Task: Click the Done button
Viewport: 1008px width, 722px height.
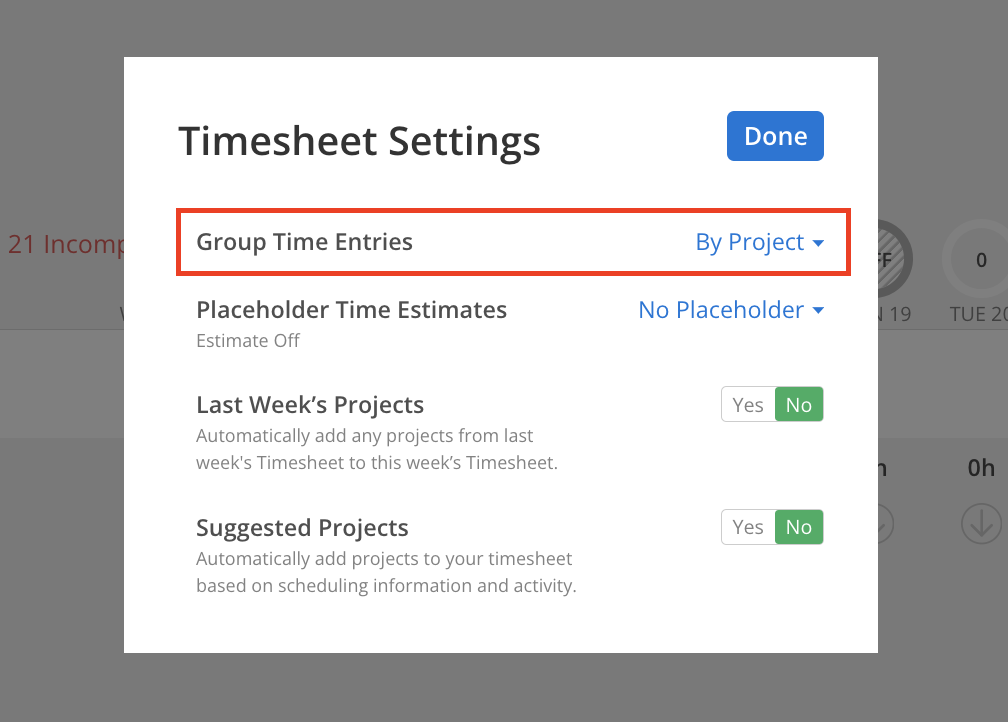Action: pos(775,136)
